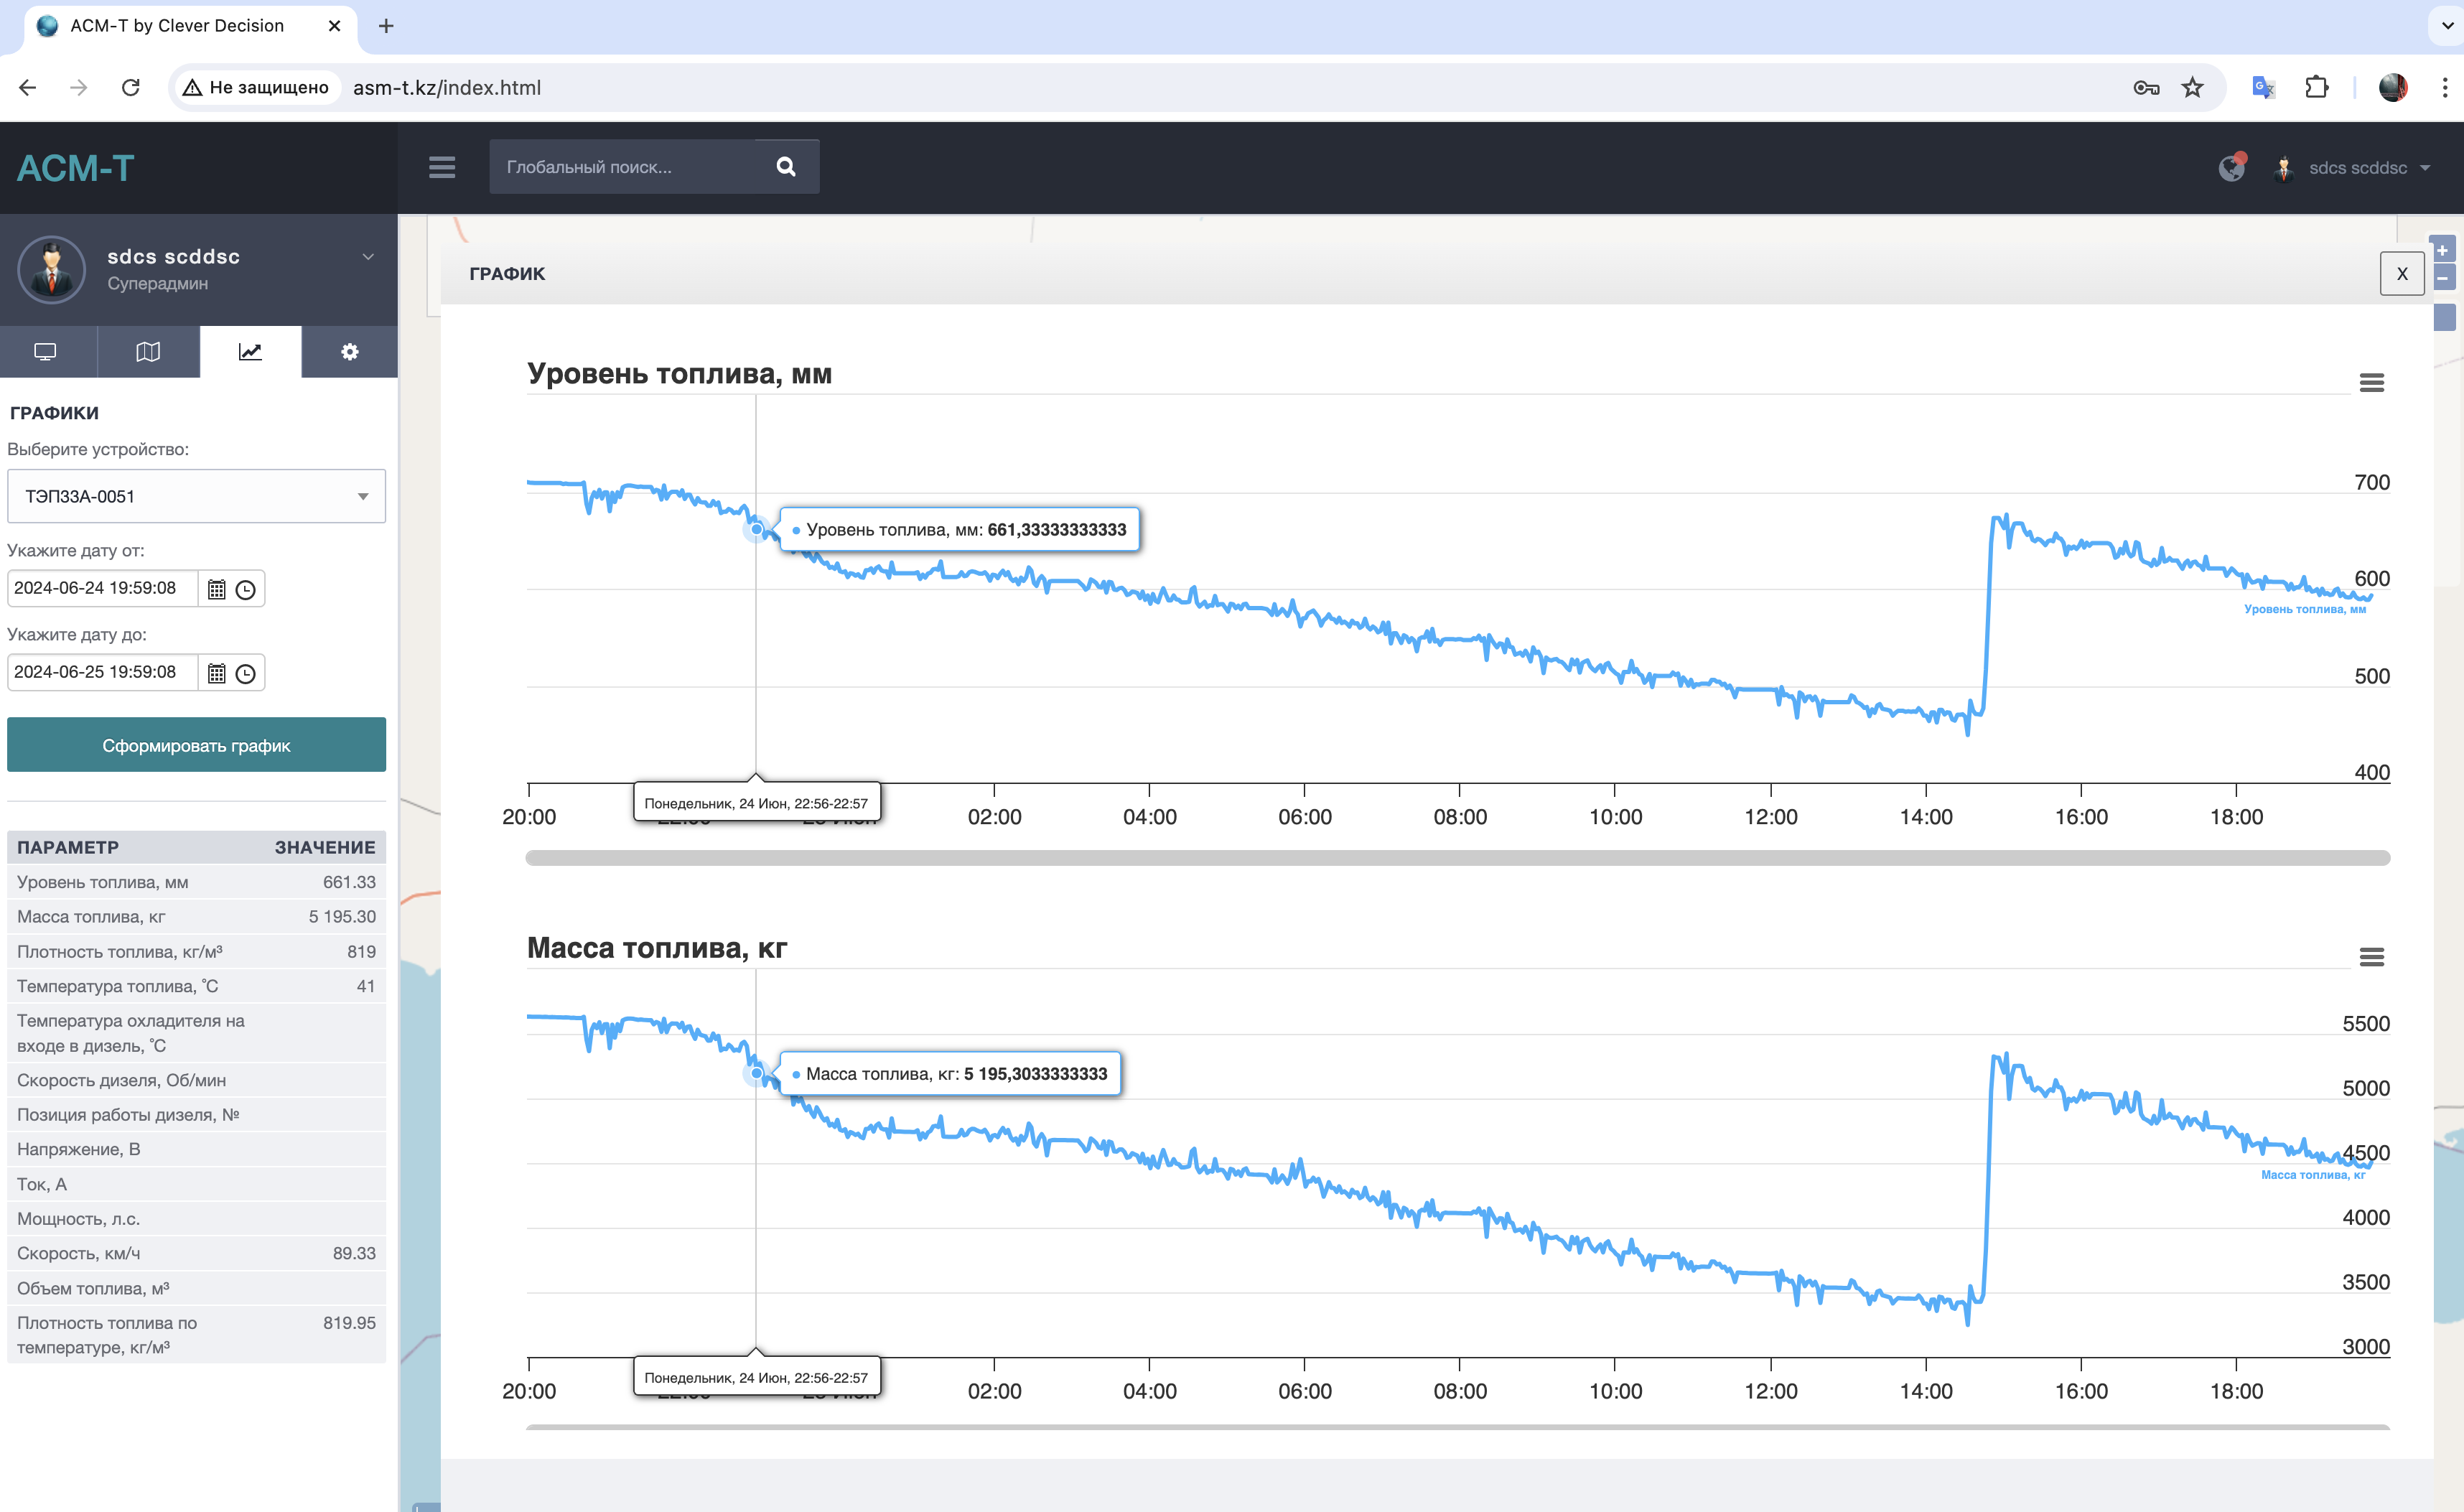Open the gear settings tab
2464x1512 pixels.
(x=349, y=352)
